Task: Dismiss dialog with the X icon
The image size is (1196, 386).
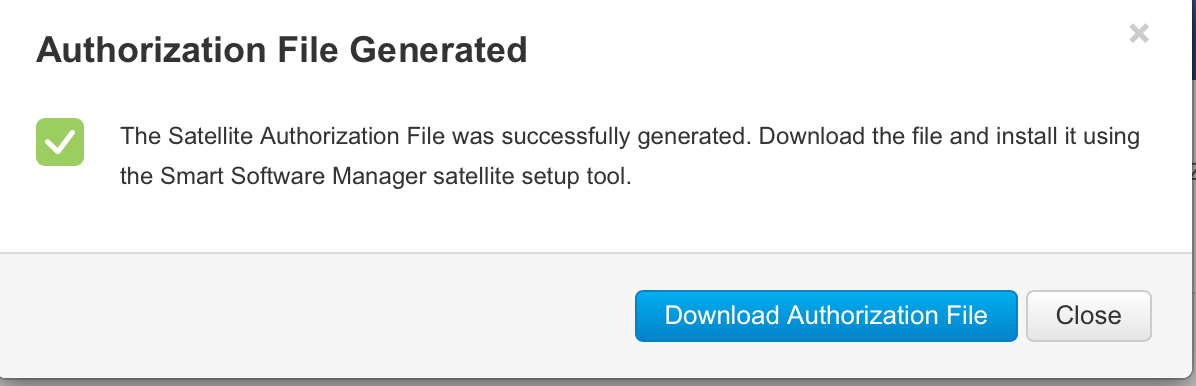Action: (1139, 34)
